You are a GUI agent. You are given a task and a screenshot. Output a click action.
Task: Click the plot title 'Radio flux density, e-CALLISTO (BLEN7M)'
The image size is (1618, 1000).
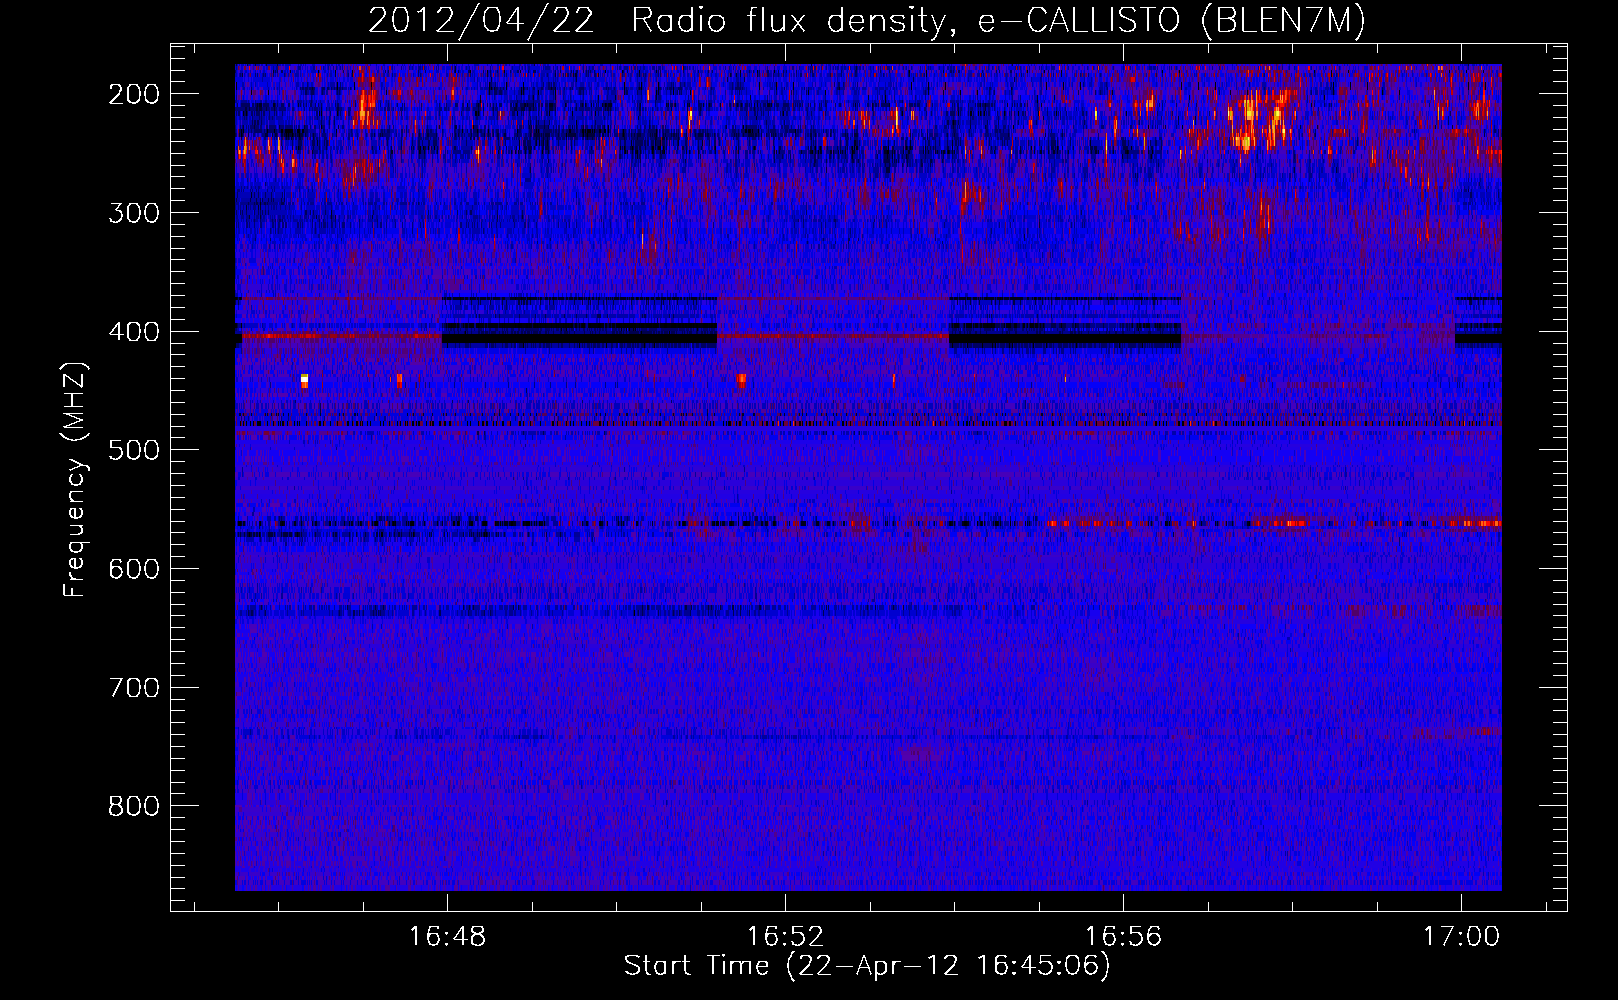point(998,21)
